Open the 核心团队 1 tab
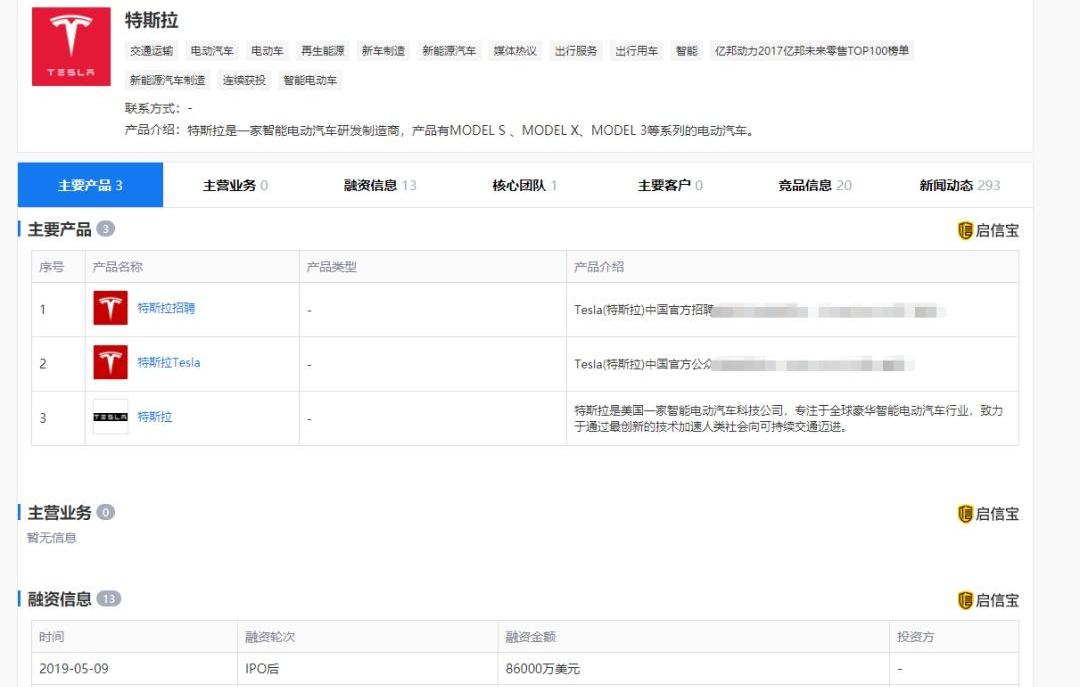The height and width of the screenshot is (687, 1080). point(525,185)
